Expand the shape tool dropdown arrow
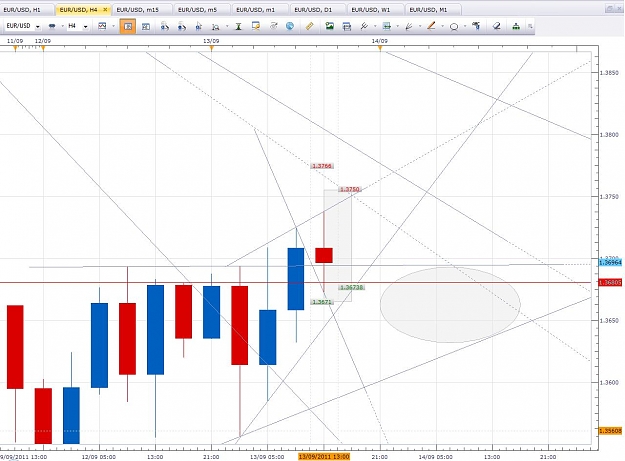The height and width of the screenshot is (461, 625). pyautogui.click(x=465, y=26)
